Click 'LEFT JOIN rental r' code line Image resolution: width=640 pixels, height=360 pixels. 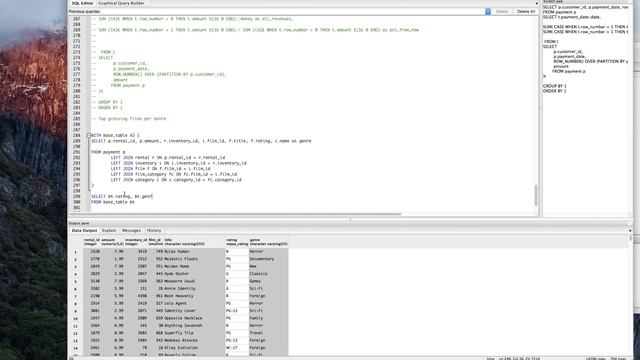168,158
